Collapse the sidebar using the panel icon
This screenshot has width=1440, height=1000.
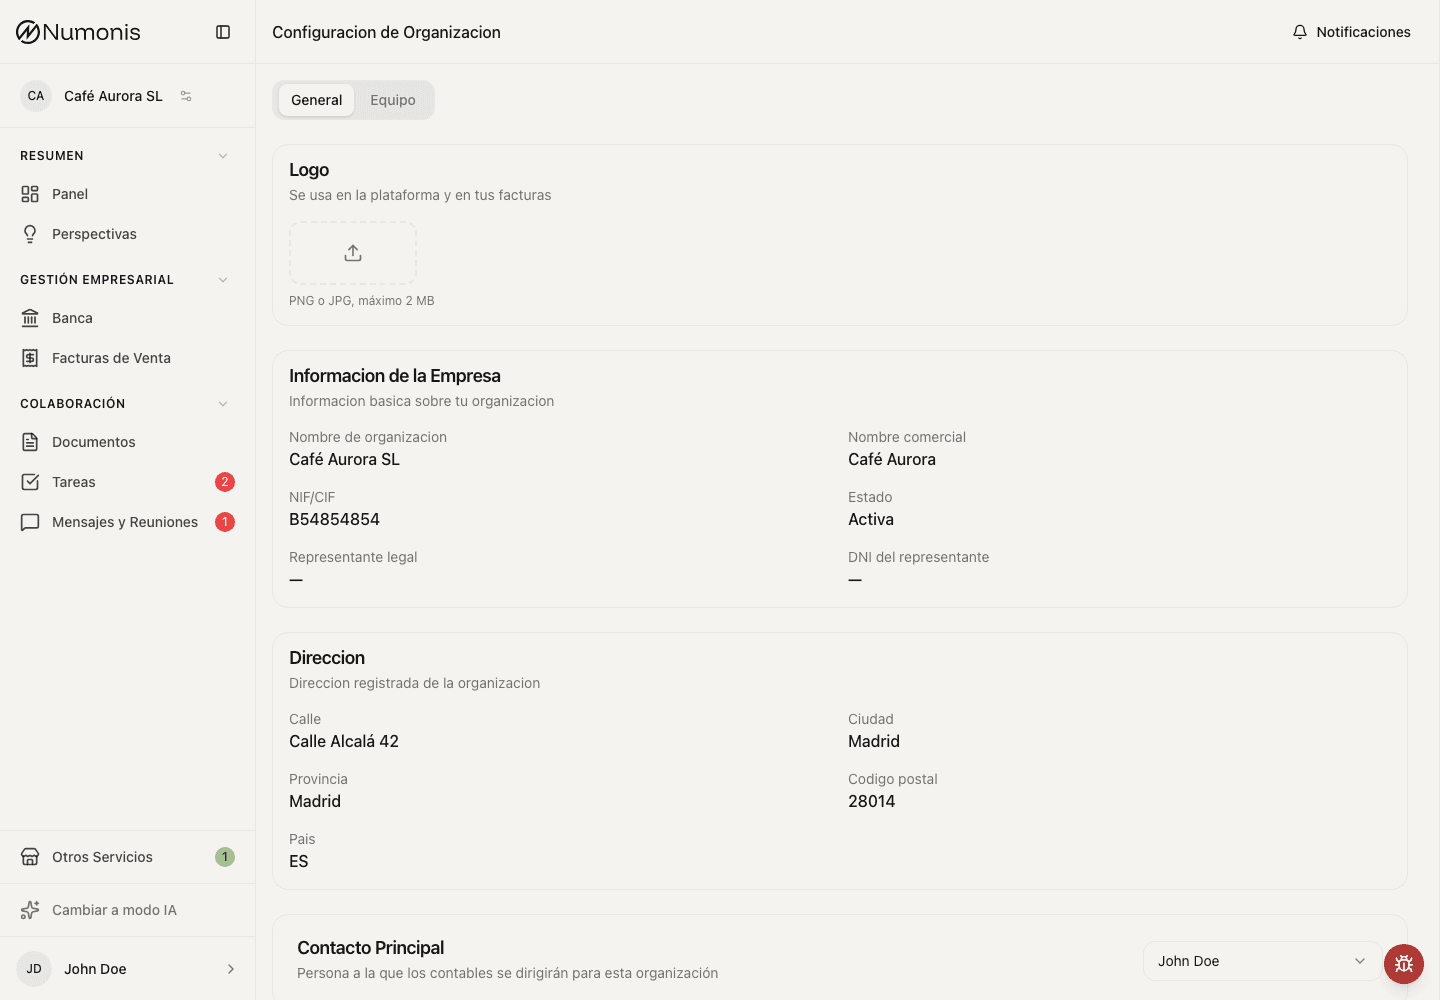[x=223, y=32]
